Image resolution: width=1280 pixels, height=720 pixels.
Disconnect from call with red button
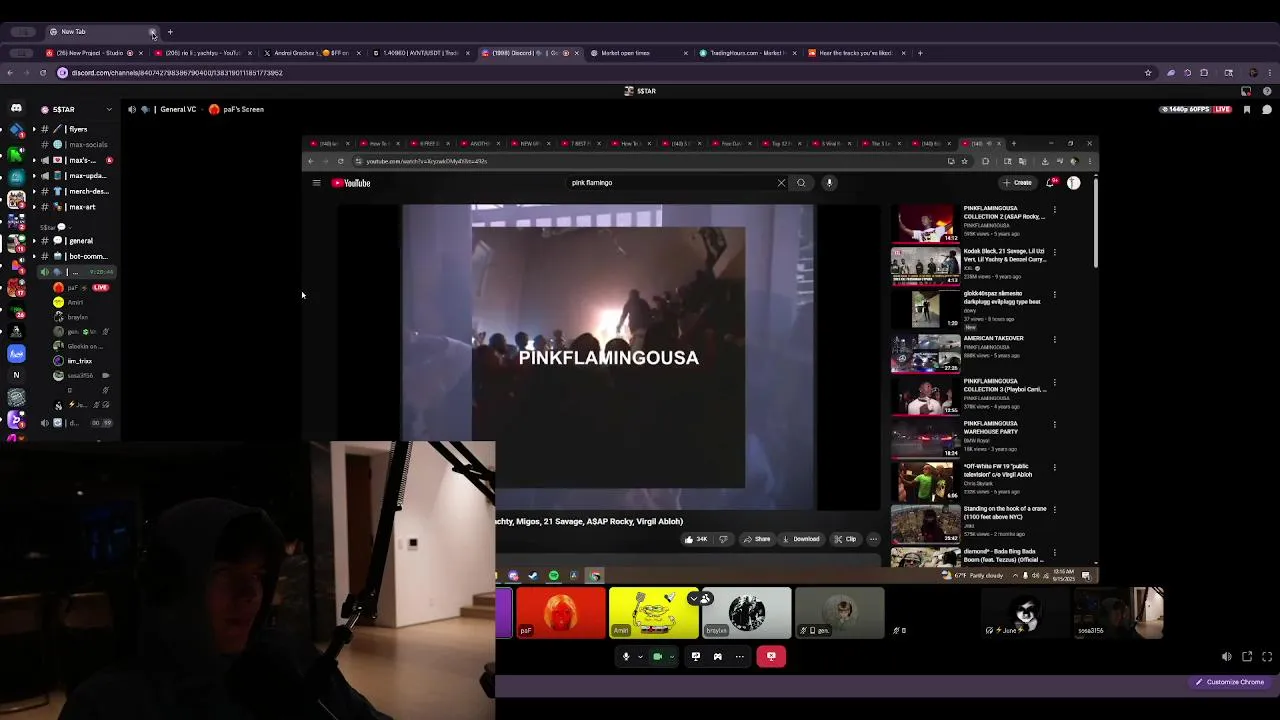pyautogui.click(x=771, y=657)
